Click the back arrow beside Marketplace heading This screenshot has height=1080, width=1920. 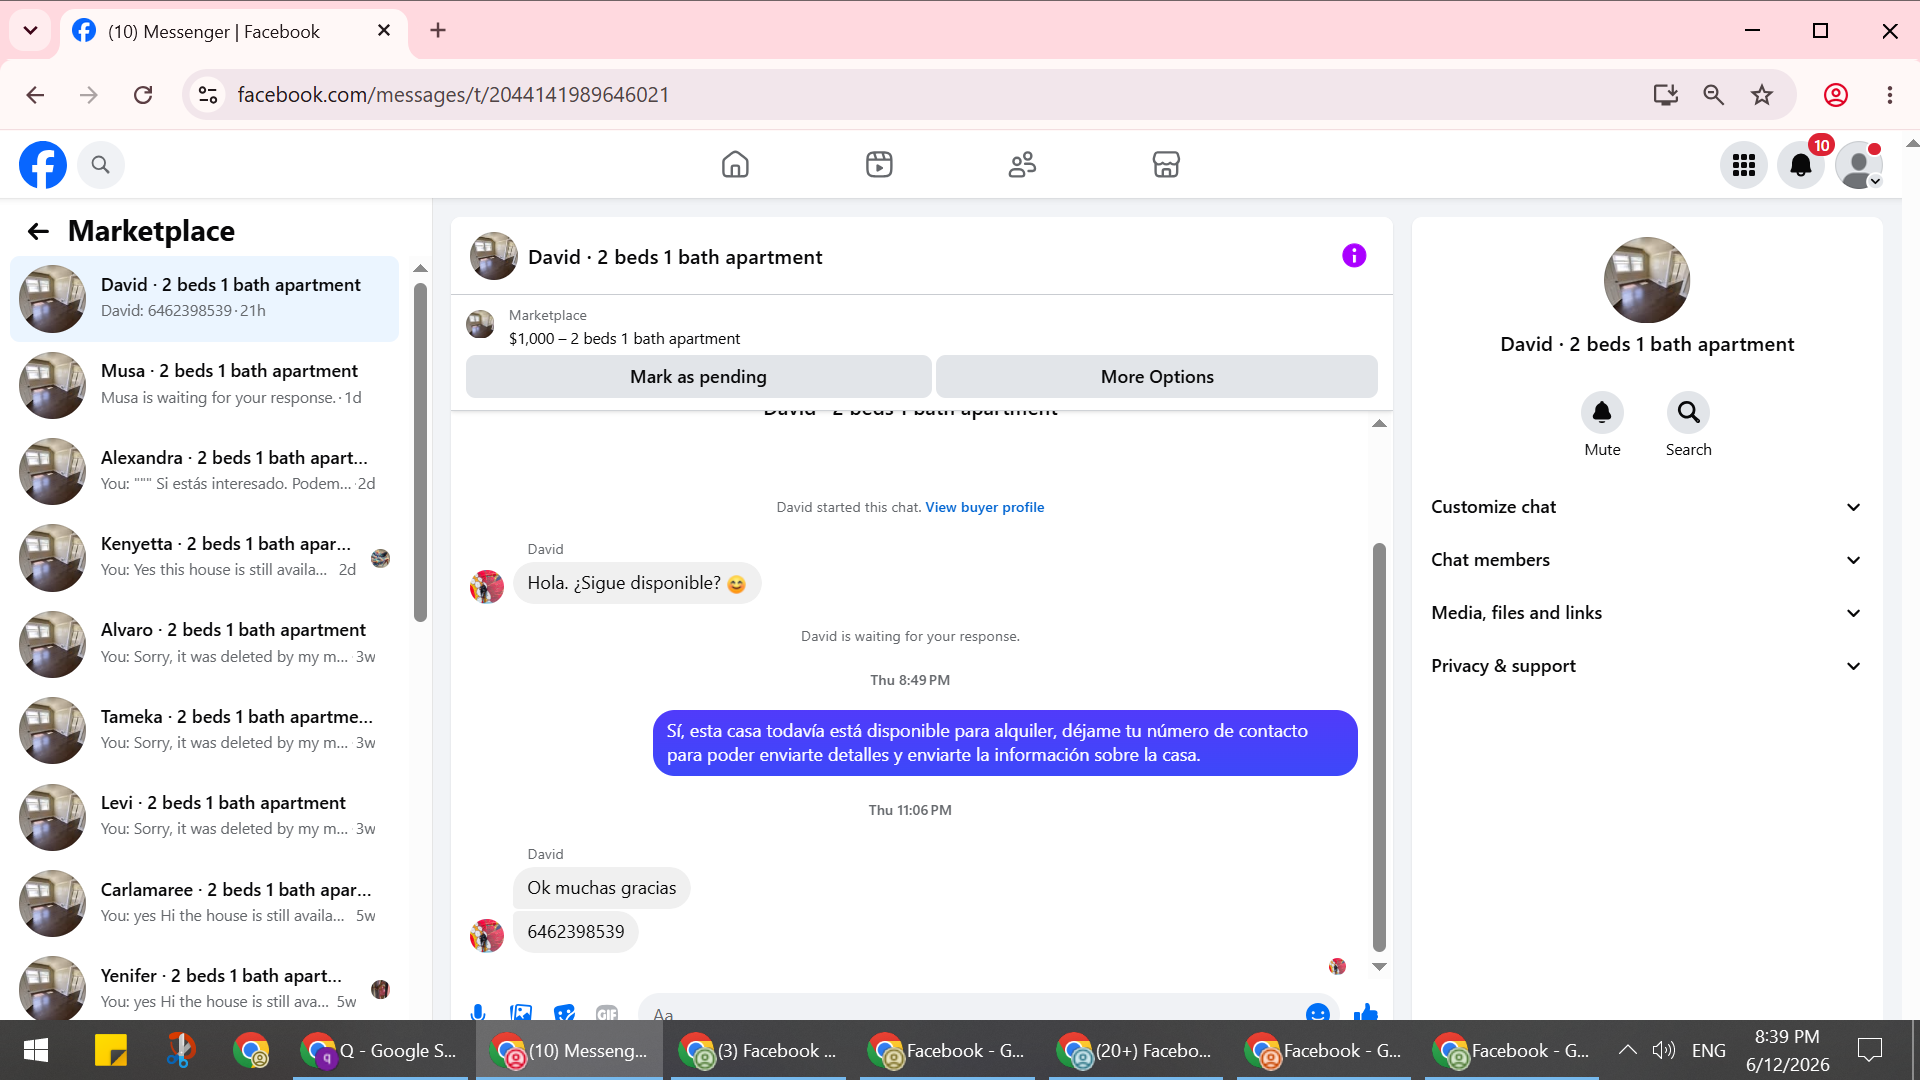point(38,232)
